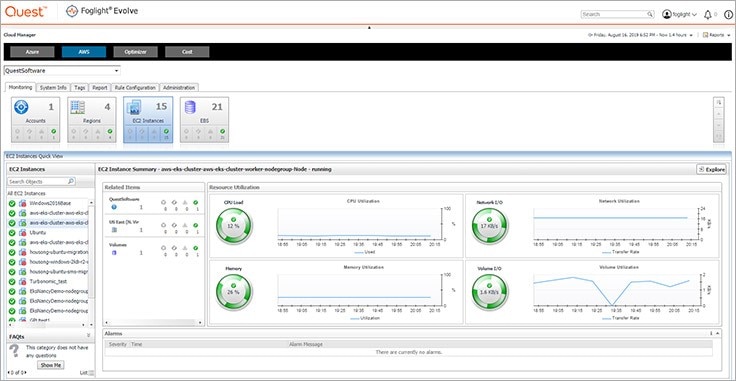Screen dimensions: 736x381
Task: Select the Turbonomic_test instance
Action: pos(48,282)
